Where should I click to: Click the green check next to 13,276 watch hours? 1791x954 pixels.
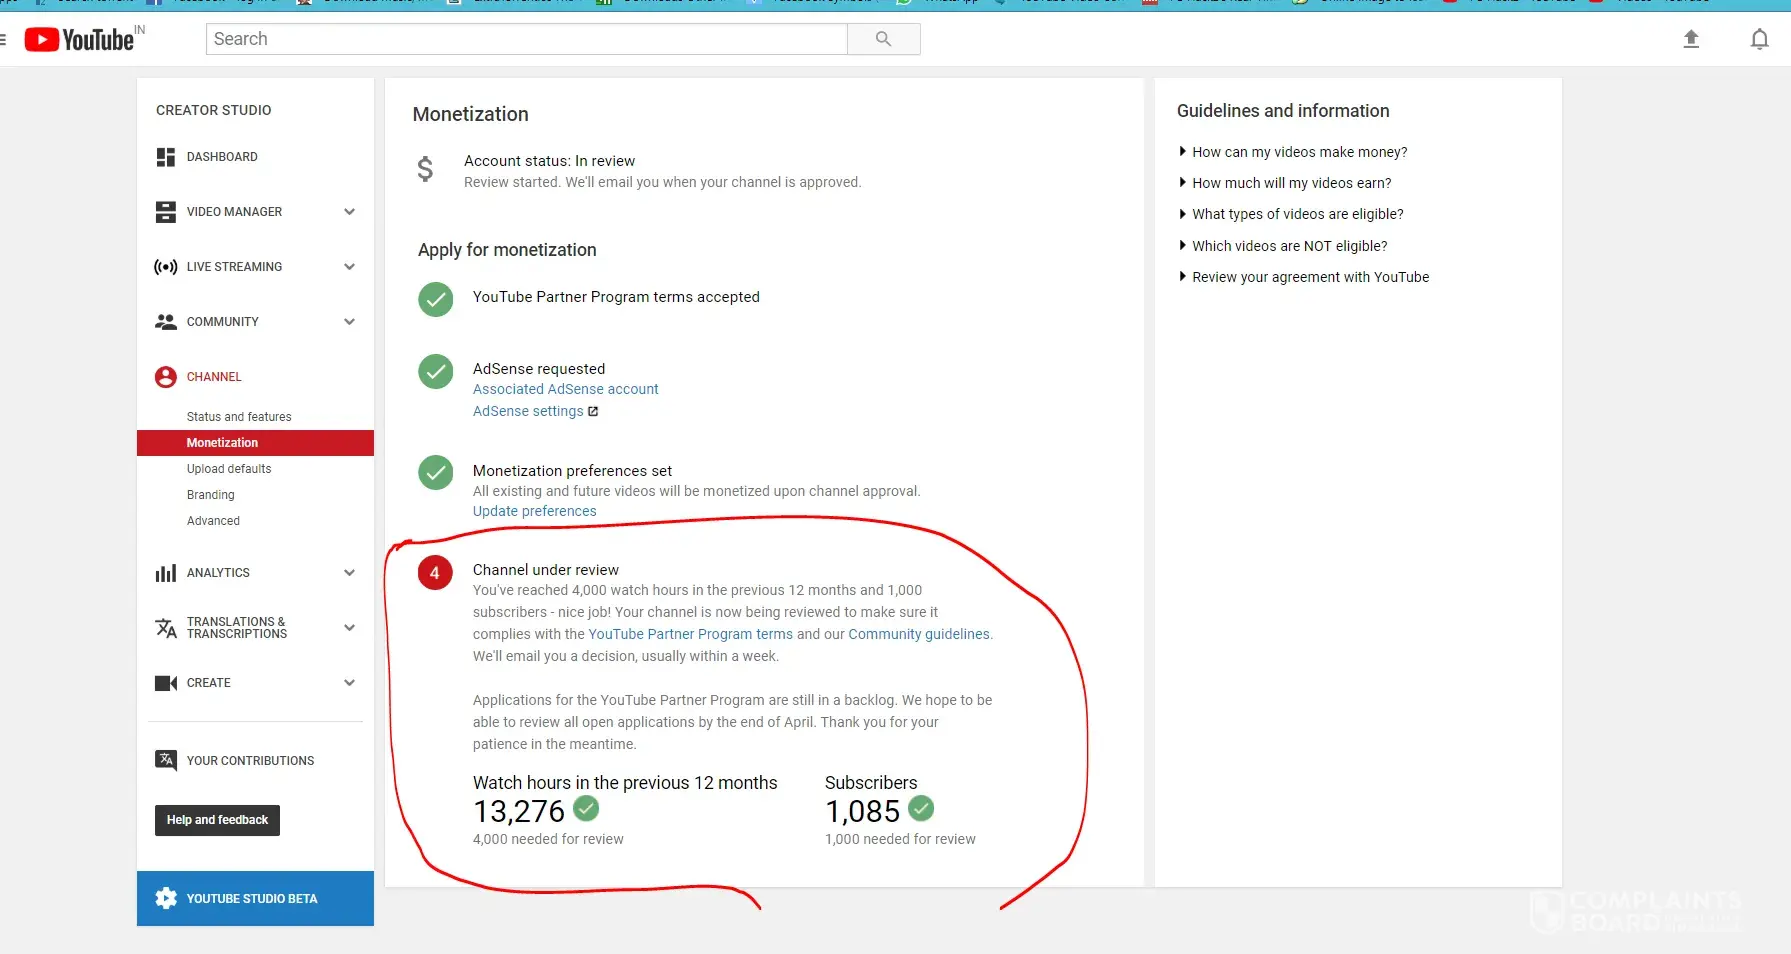(x=587, y=808)
